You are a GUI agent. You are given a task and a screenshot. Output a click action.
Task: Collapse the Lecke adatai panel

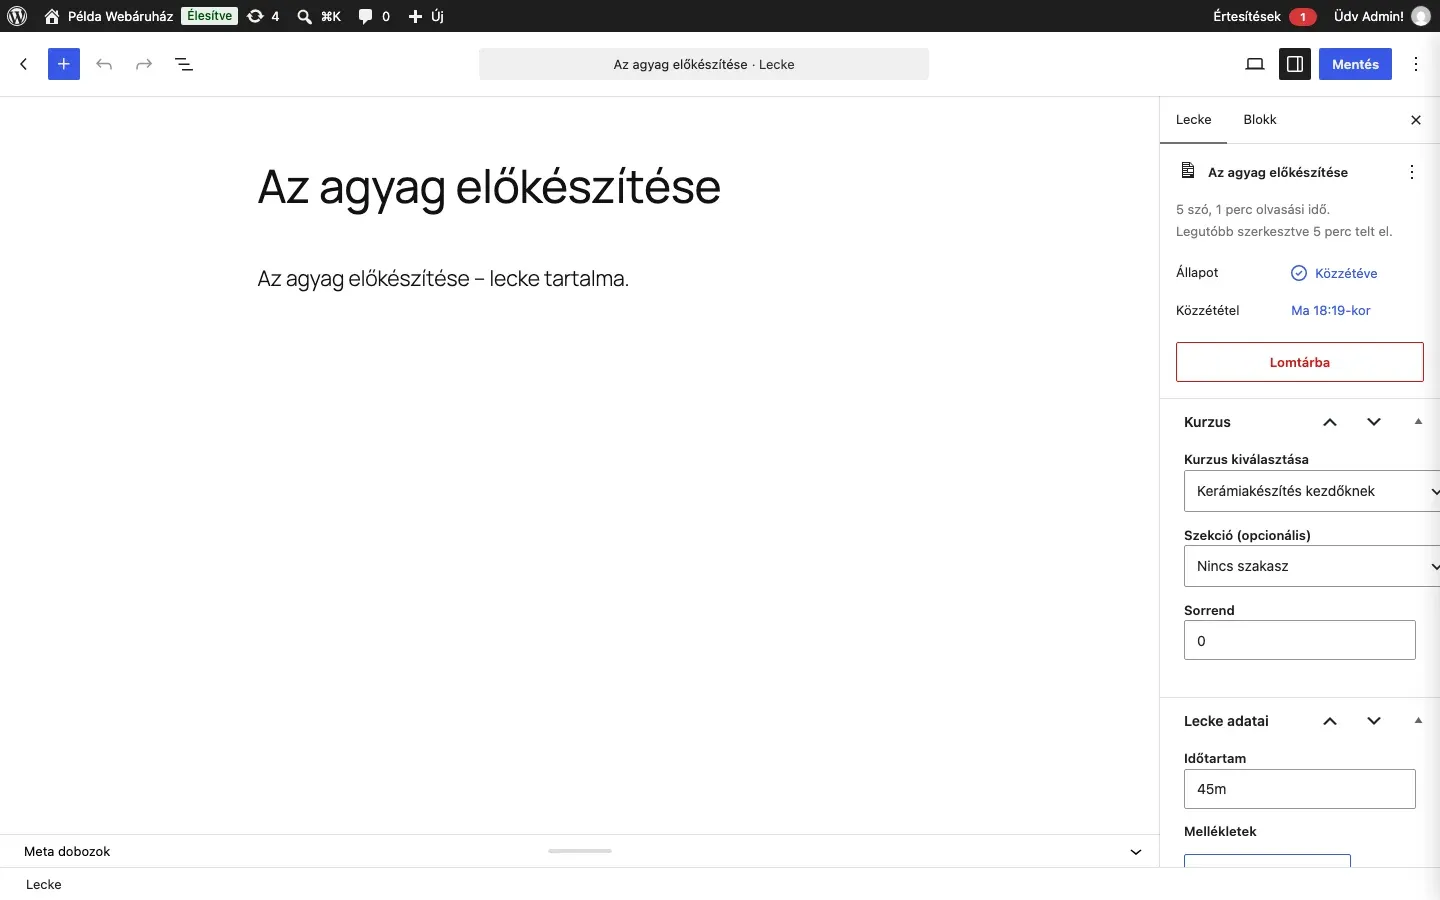point(1419,721)
